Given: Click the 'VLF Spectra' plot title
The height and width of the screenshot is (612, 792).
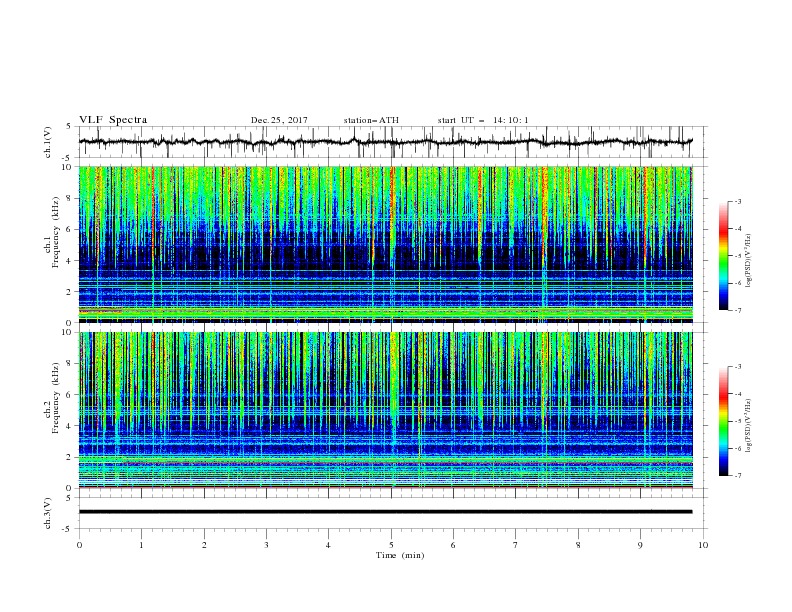Looking at the screenshot, I should click(x=113, y=120).
